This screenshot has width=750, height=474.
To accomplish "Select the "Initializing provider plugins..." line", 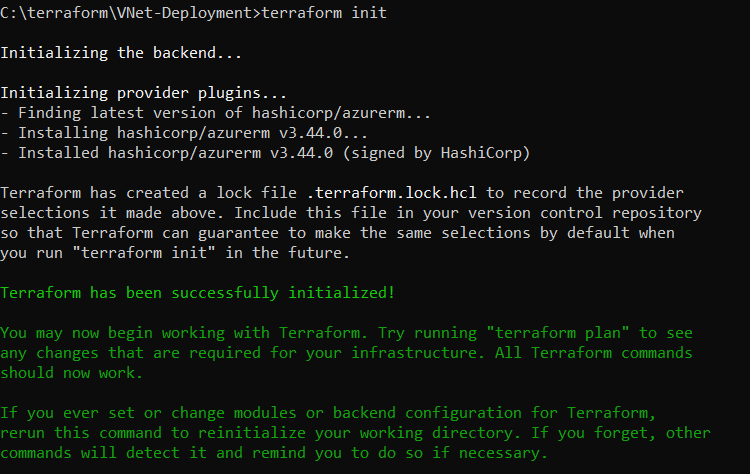I will click(143, 93).
